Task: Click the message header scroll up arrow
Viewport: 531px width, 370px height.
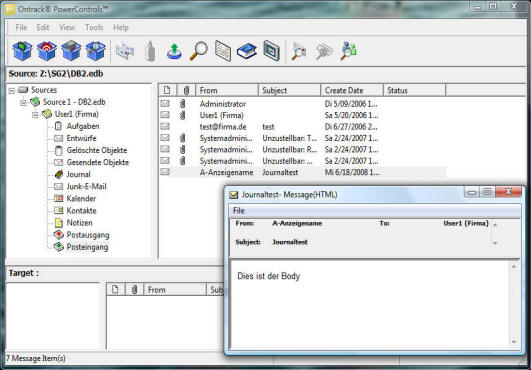Action: click(x=495, y=224)
